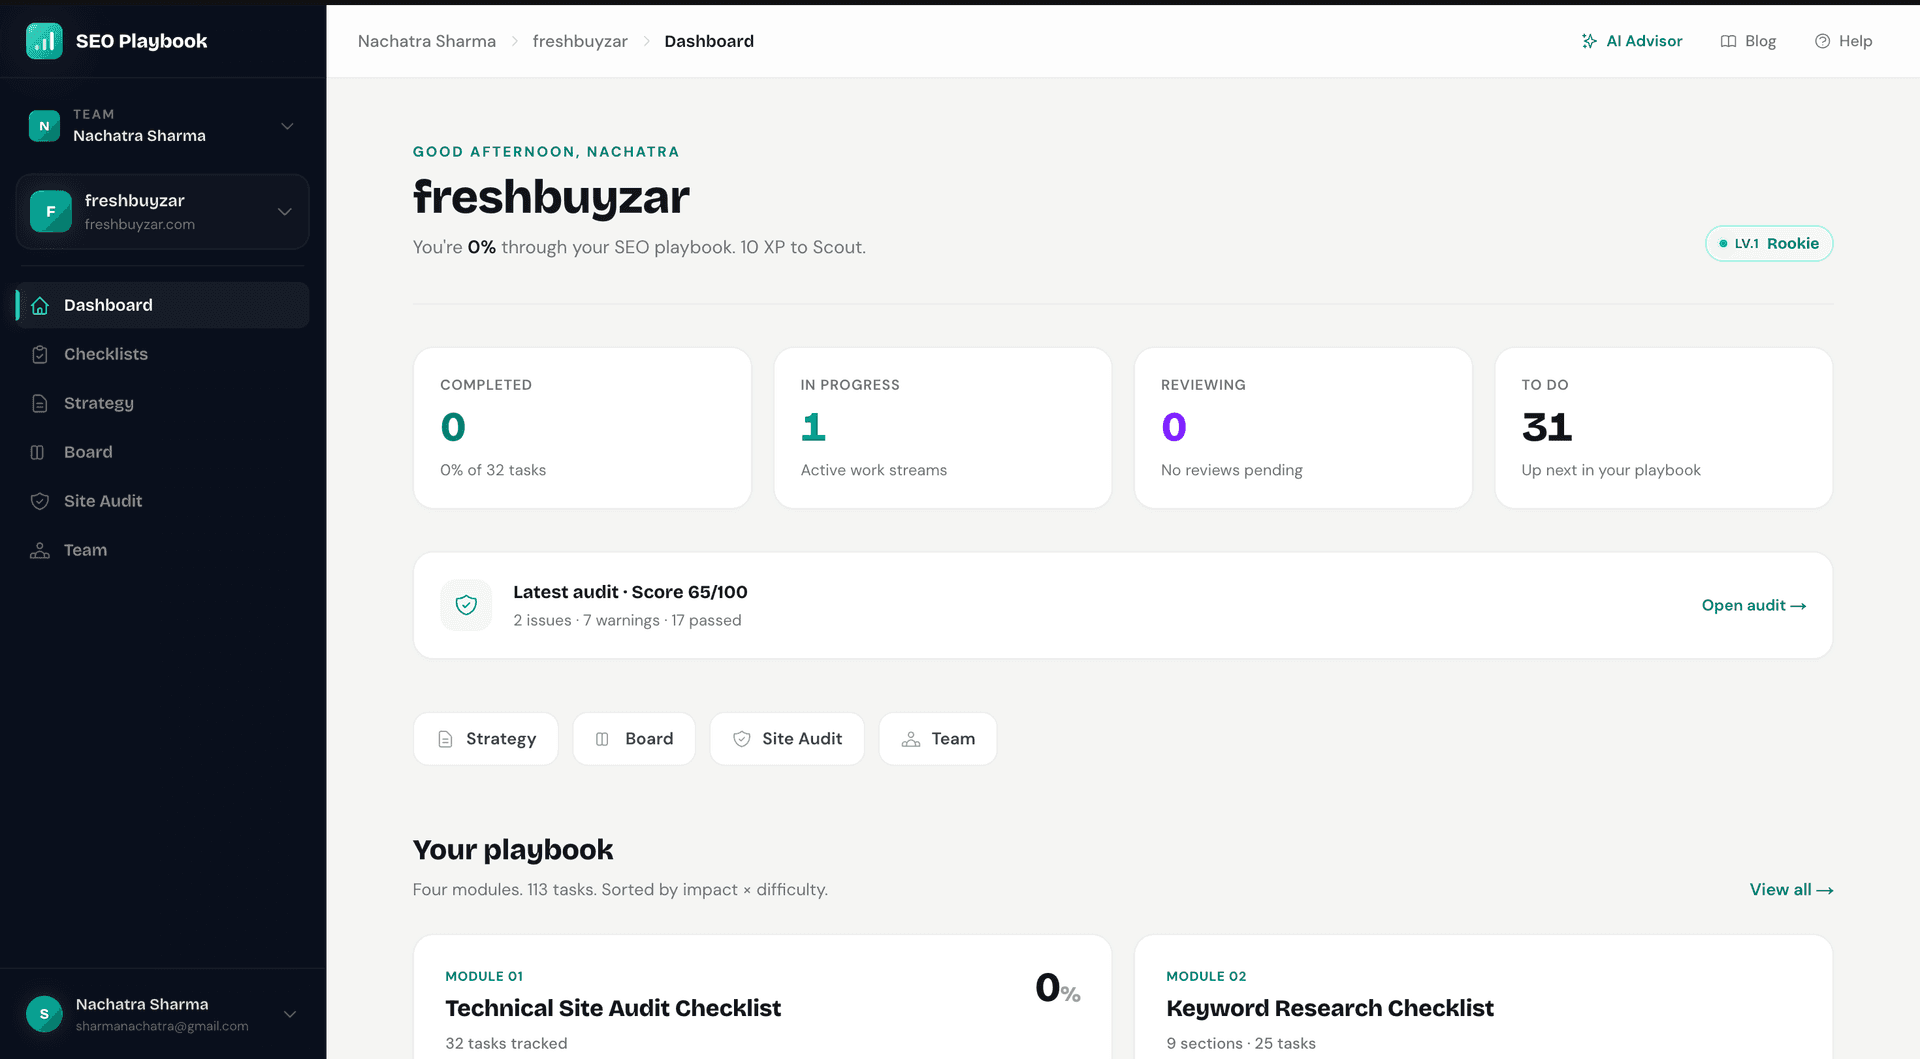The image size is (1920, 1059).
Task: Follow the View all playbook link
Action: 1791,890
